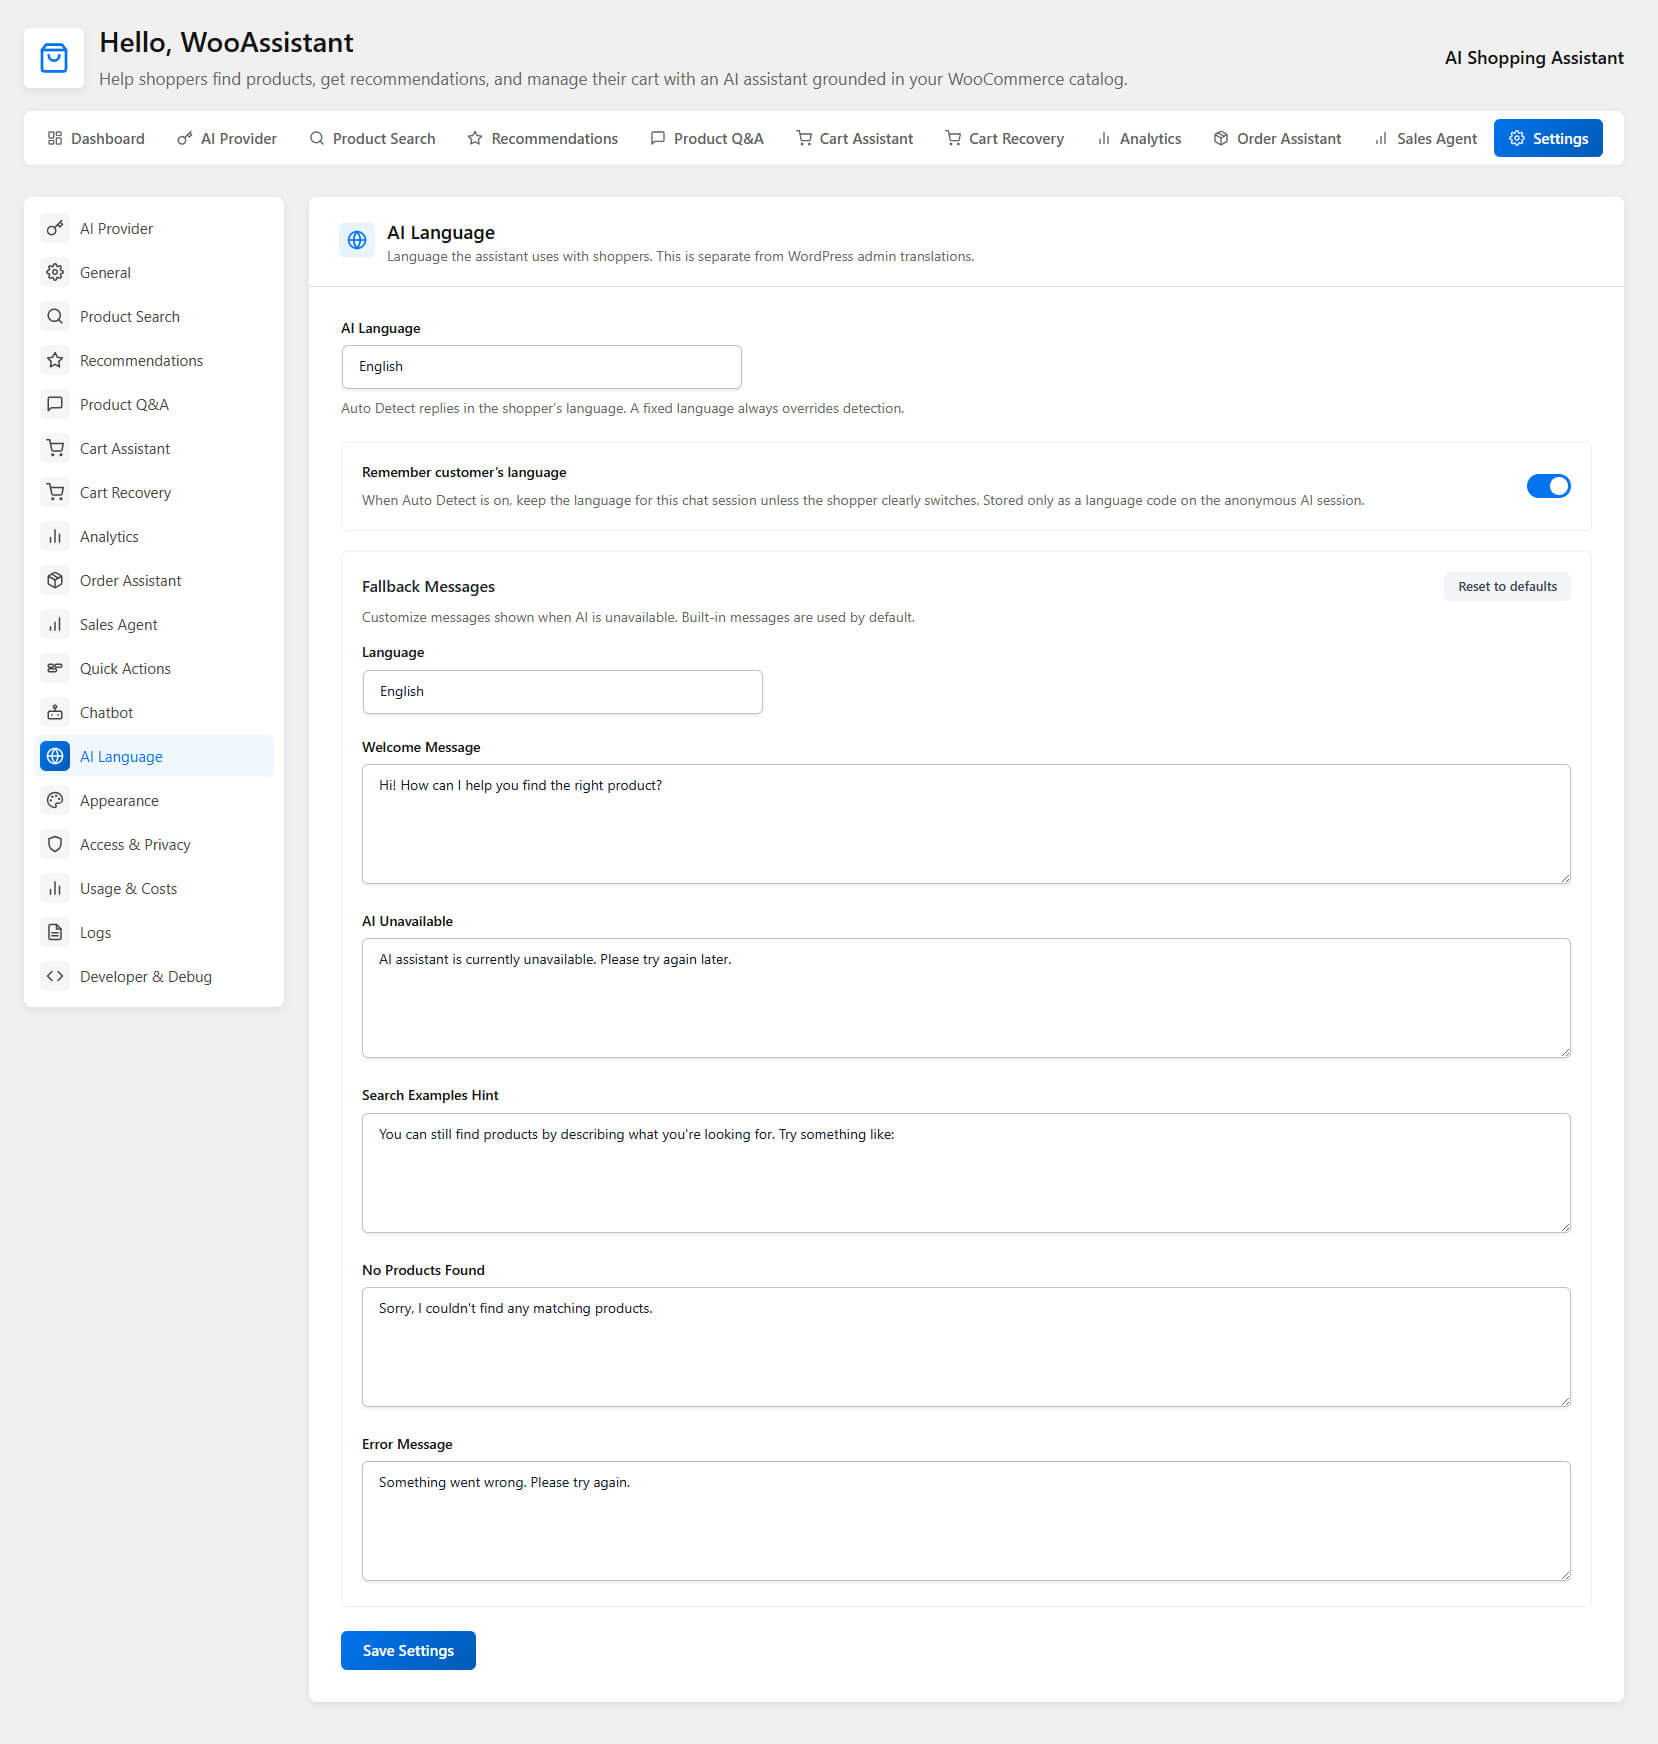The image size is (1658, 1744).
Task: Open Access & Privacy in sidebar
Action: click(154, 844)
